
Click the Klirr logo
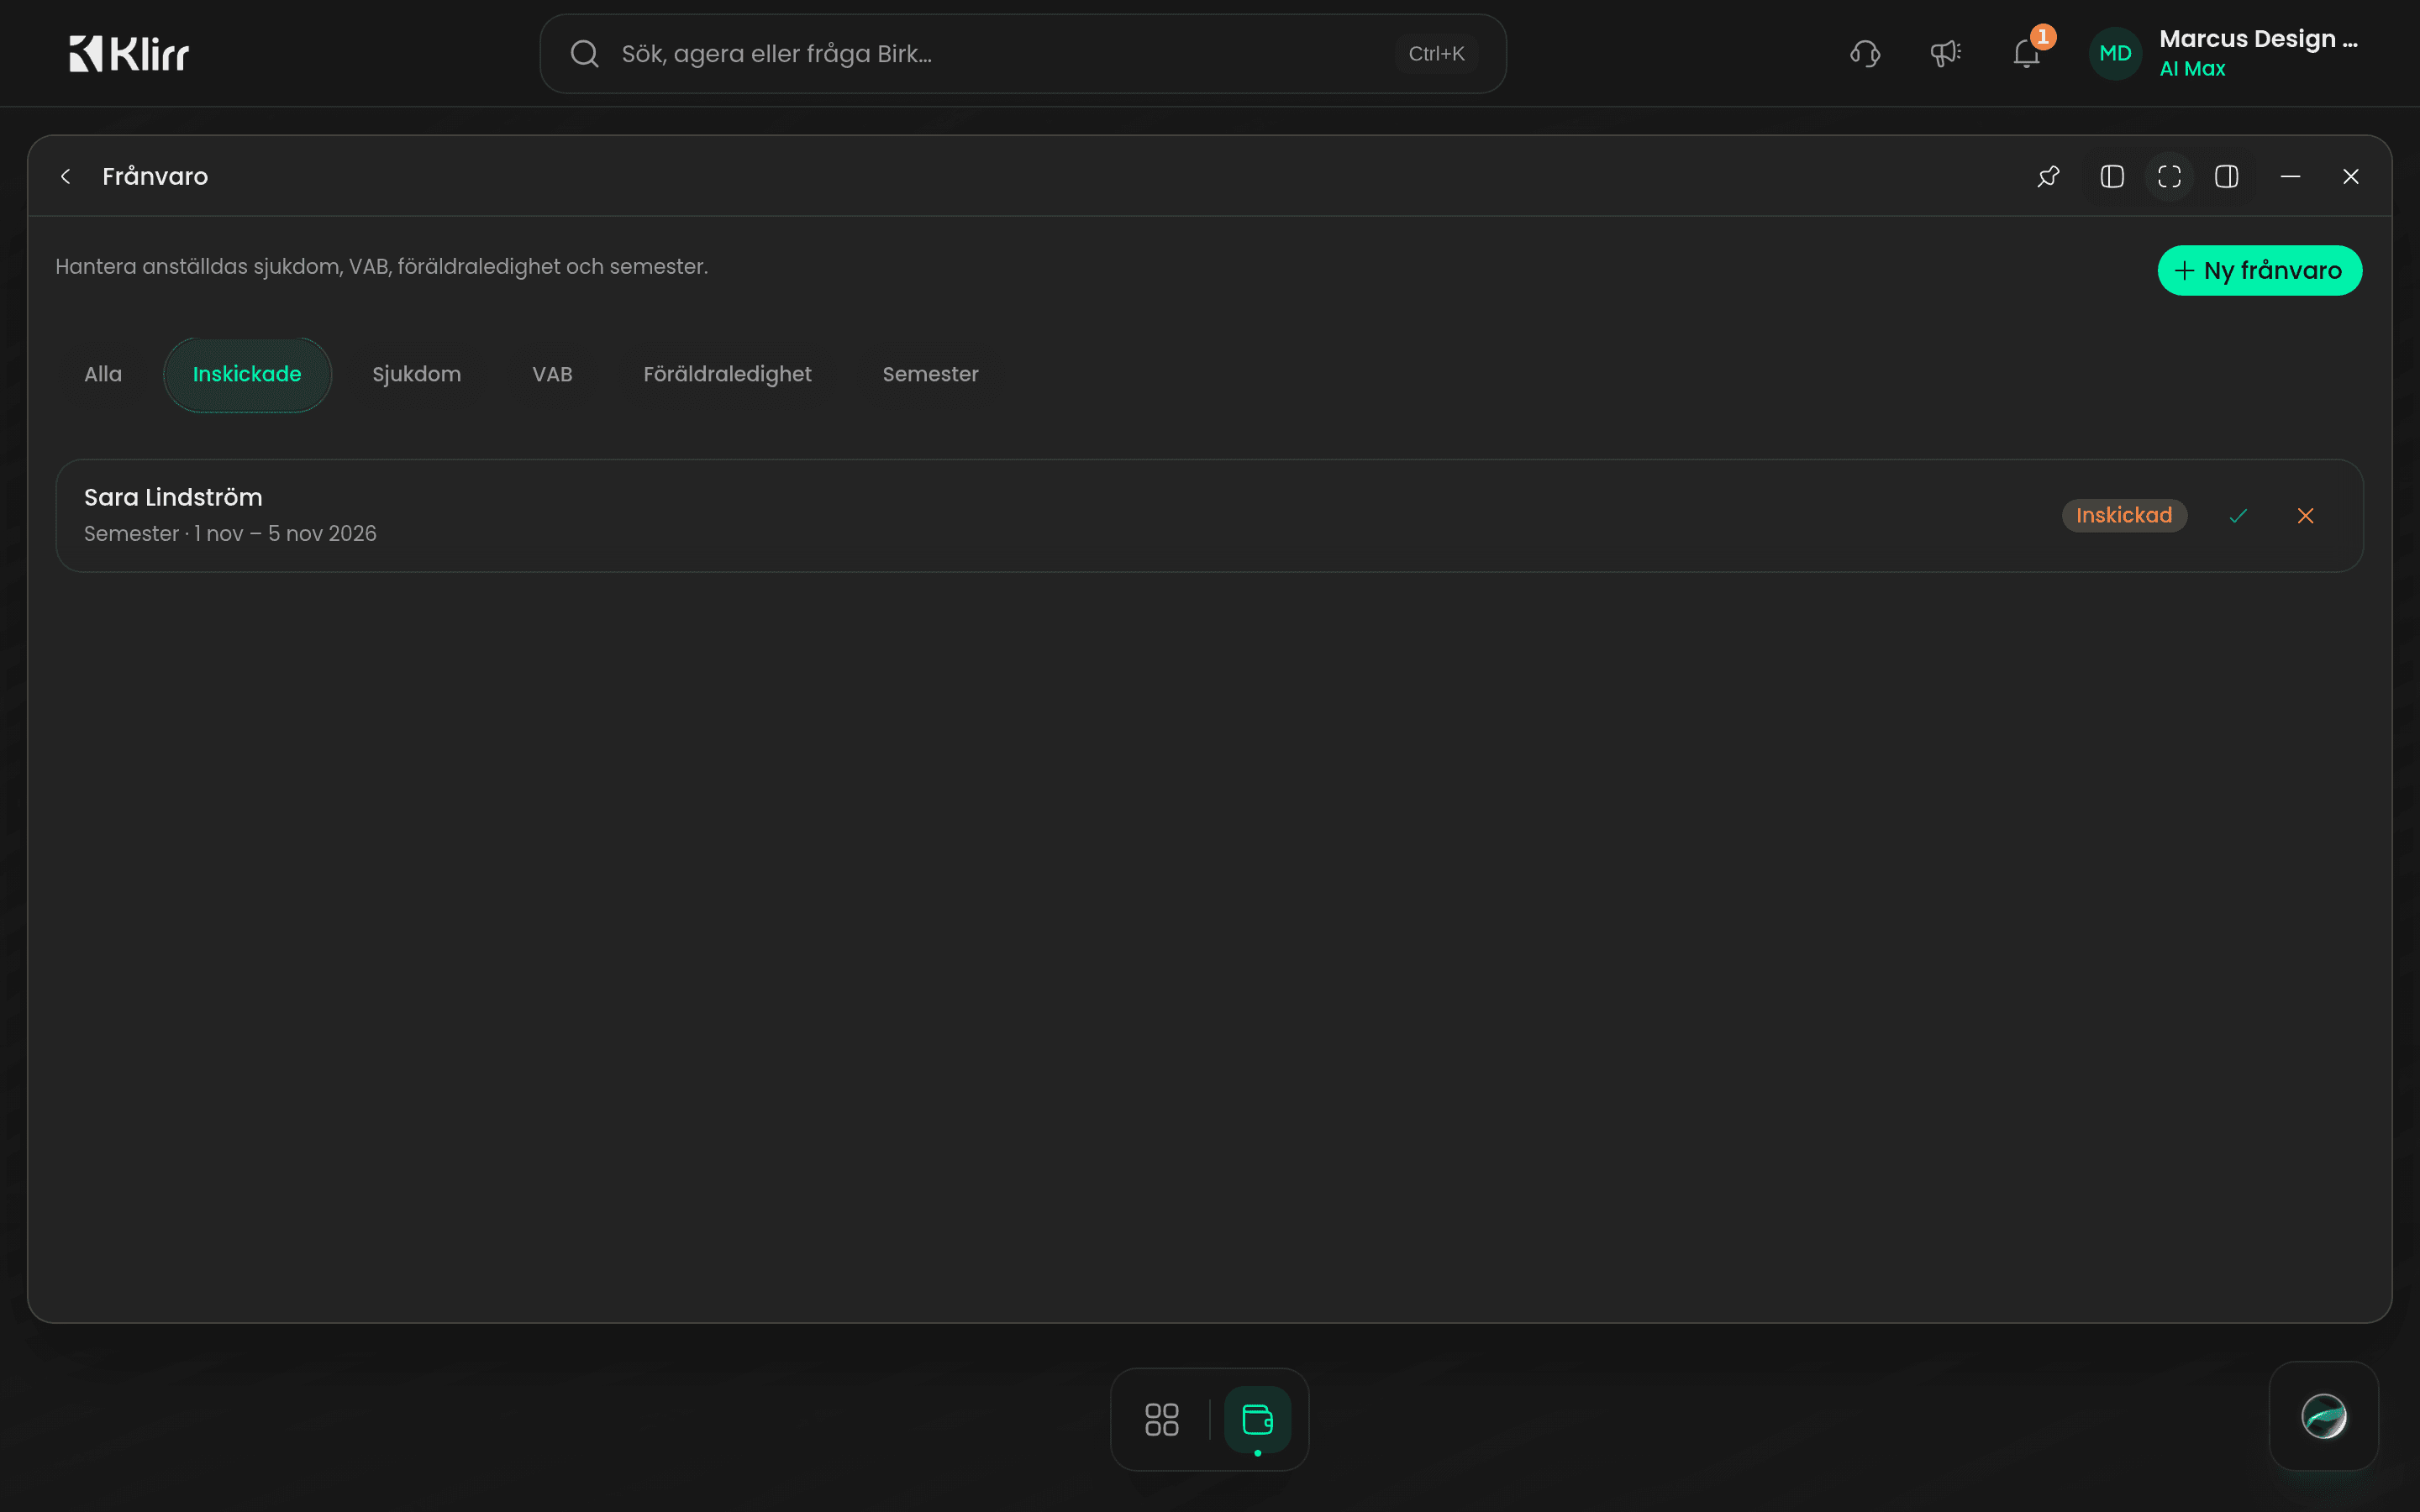click(x=128, y=54)
